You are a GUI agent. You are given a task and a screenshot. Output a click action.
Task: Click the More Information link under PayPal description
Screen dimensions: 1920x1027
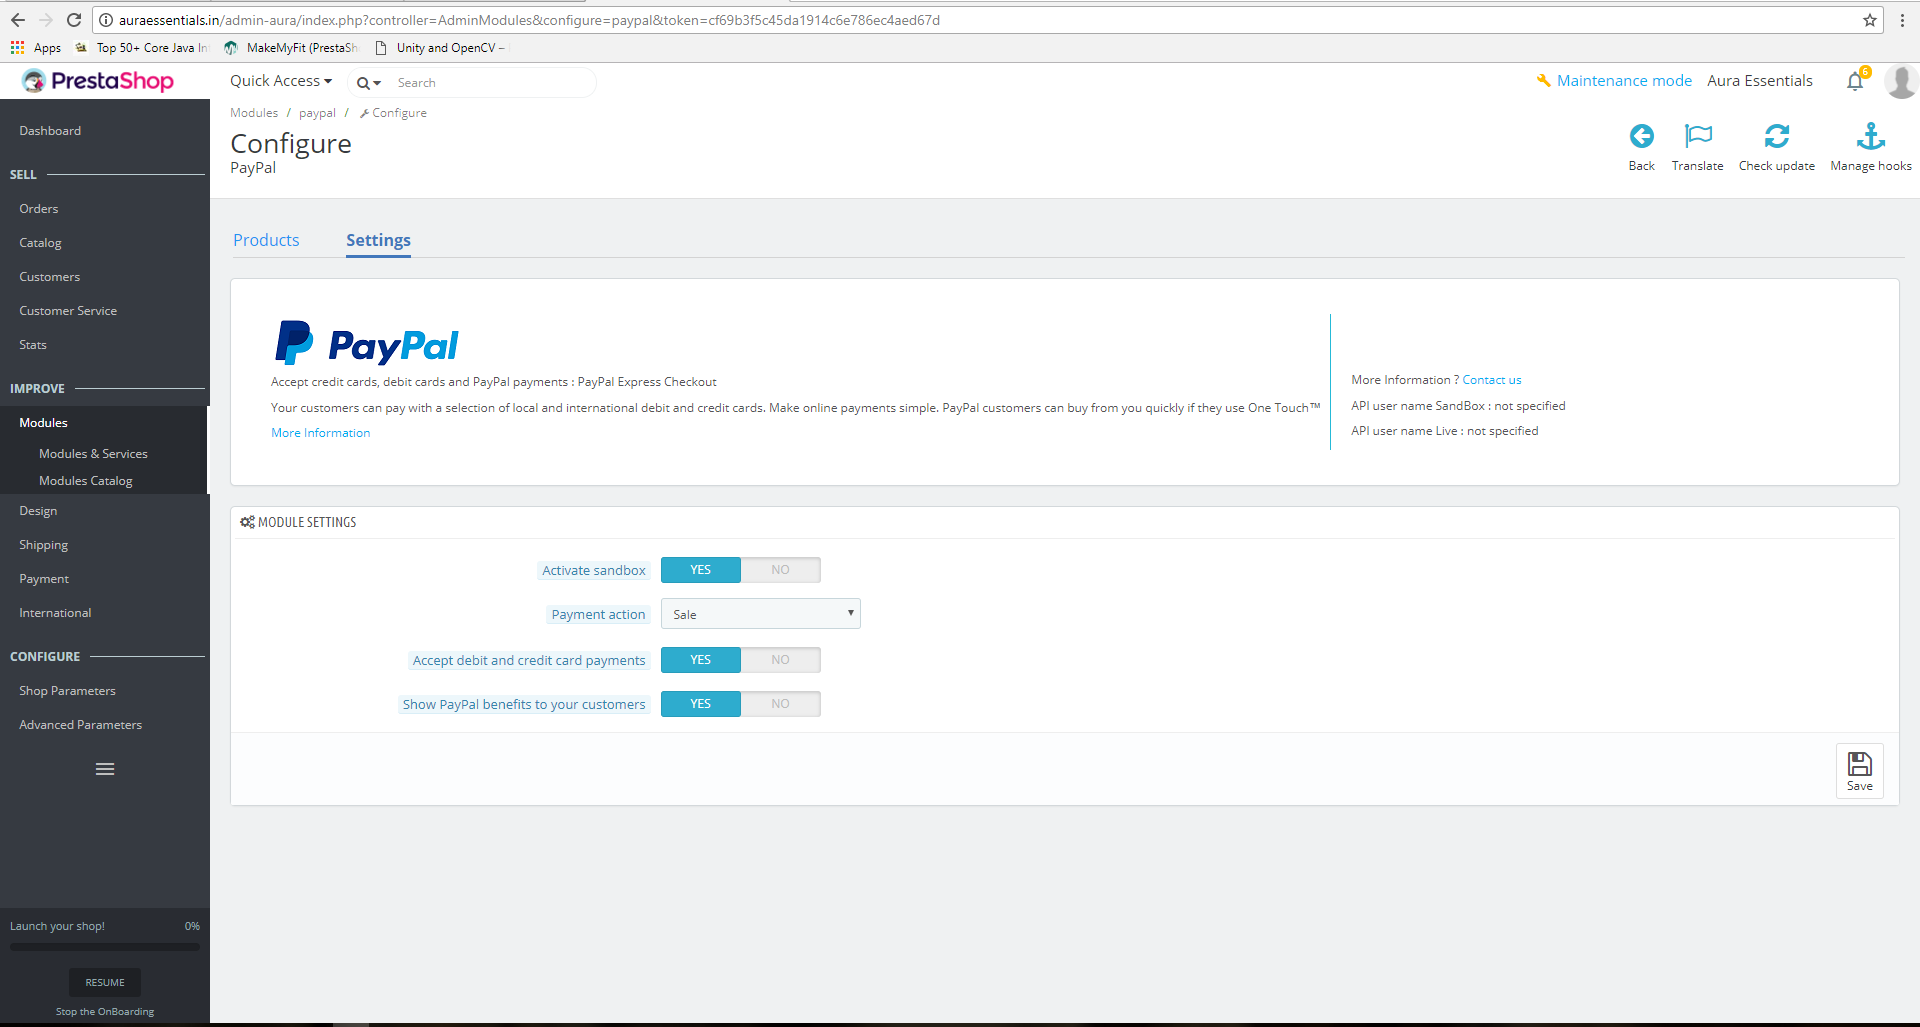pyautogui.click(x=321, y=433)
